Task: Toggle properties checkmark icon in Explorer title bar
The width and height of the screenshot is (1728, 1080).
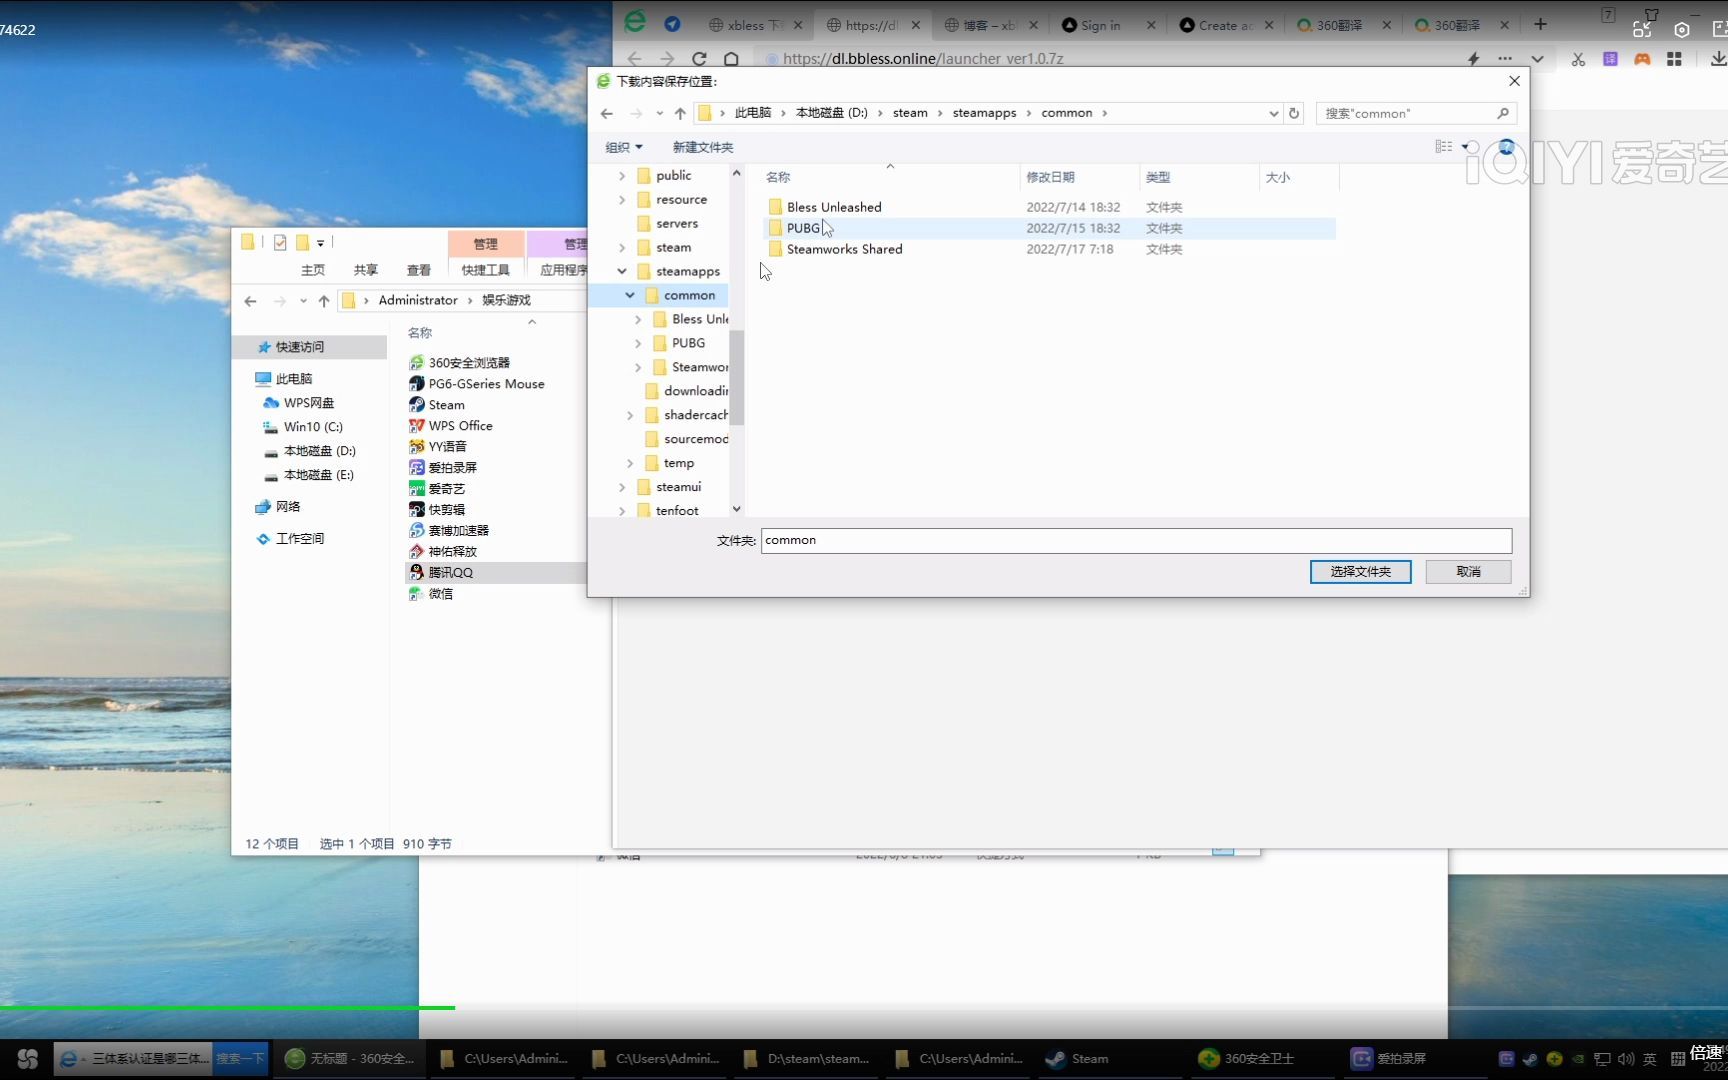Action: pyautogui.click(x=280, y=242)
